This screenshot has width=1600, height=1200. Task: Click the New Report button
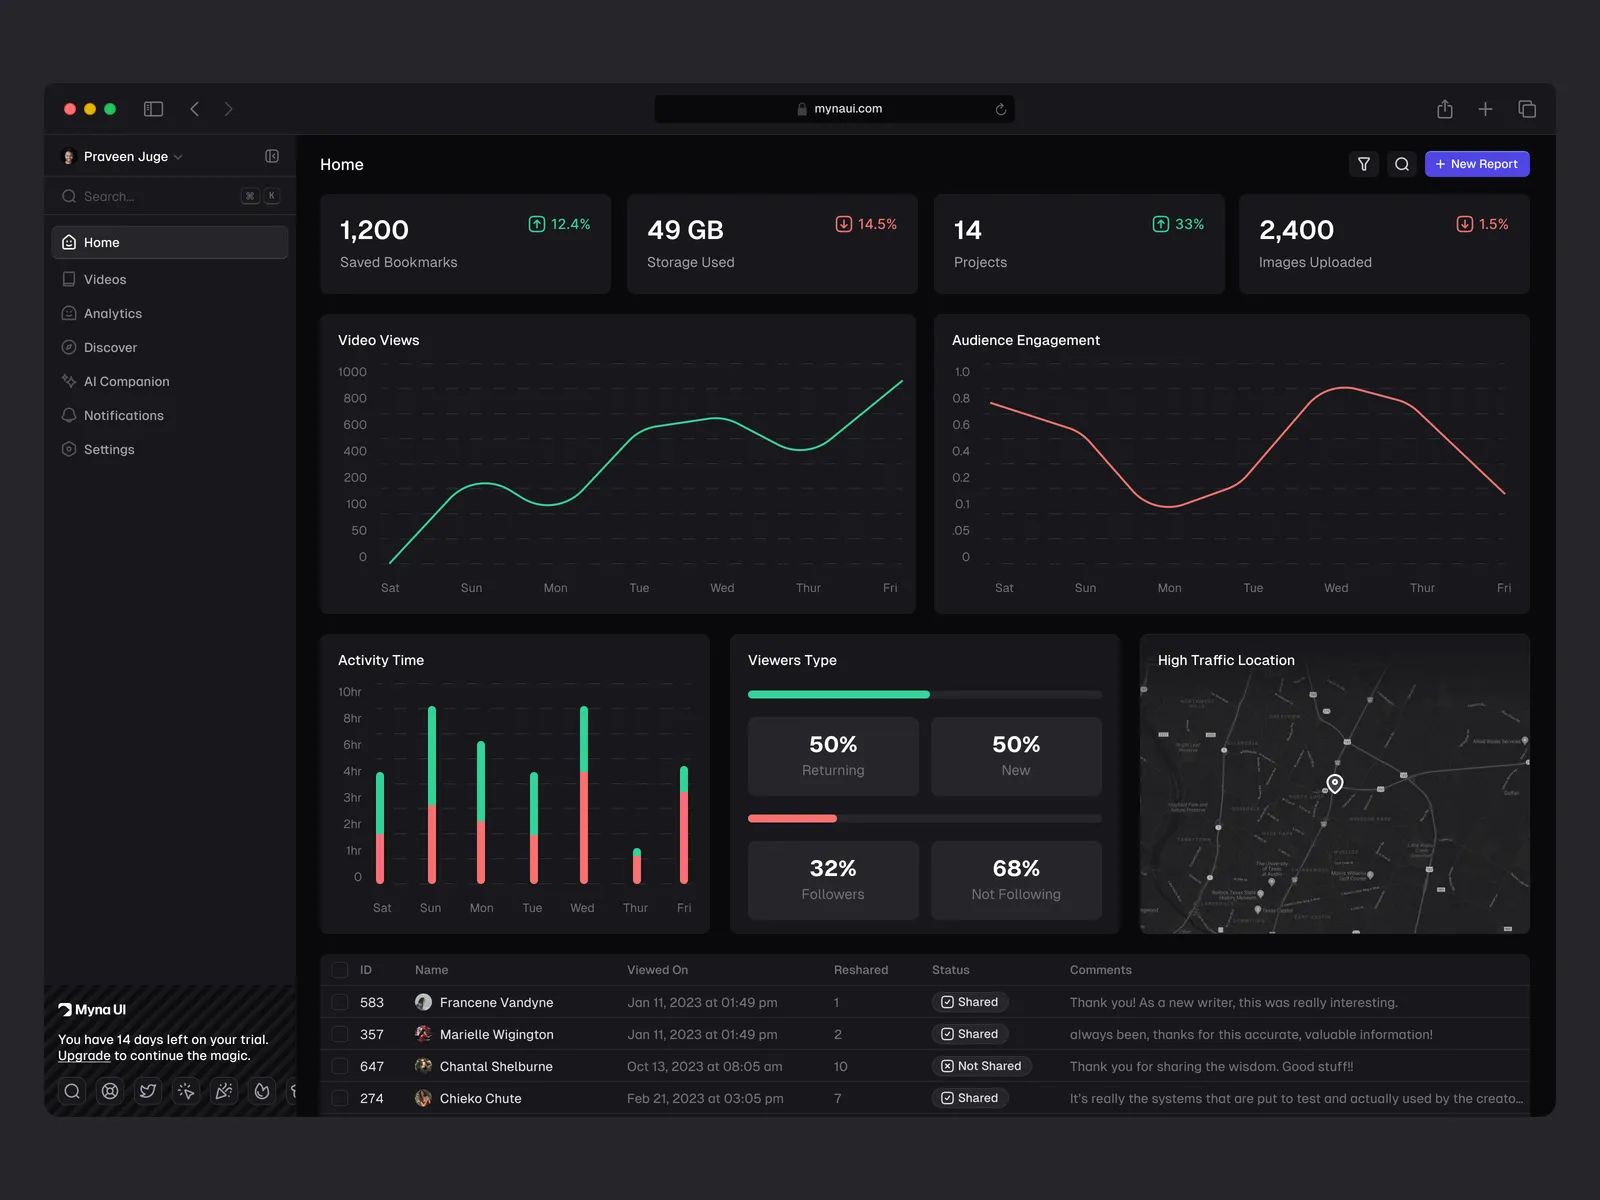pos(1476,164)
